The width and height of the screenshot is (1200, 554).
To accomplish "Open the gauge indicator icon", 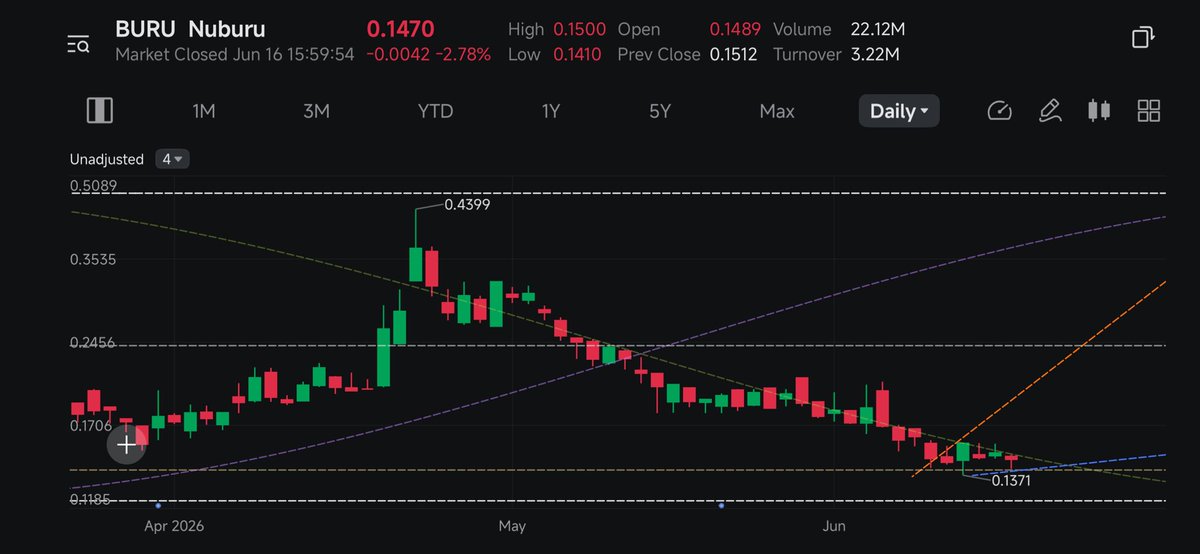I will [x=999, y=111].
